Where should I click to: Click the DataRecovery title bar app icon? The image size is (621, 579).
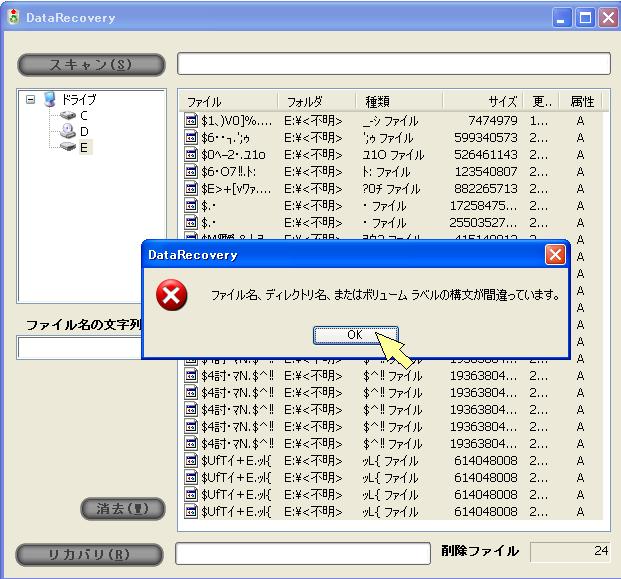coord(14,17)
